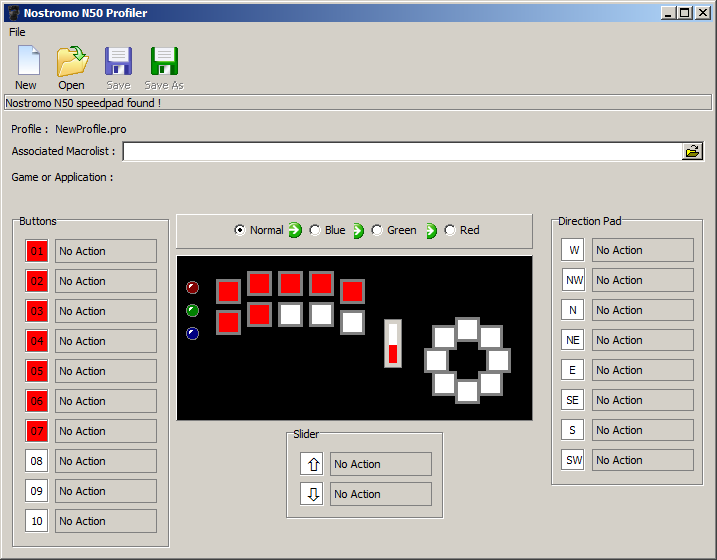Open a profile with the Open folder icon

pyautogui.click(x=72, y=61)
